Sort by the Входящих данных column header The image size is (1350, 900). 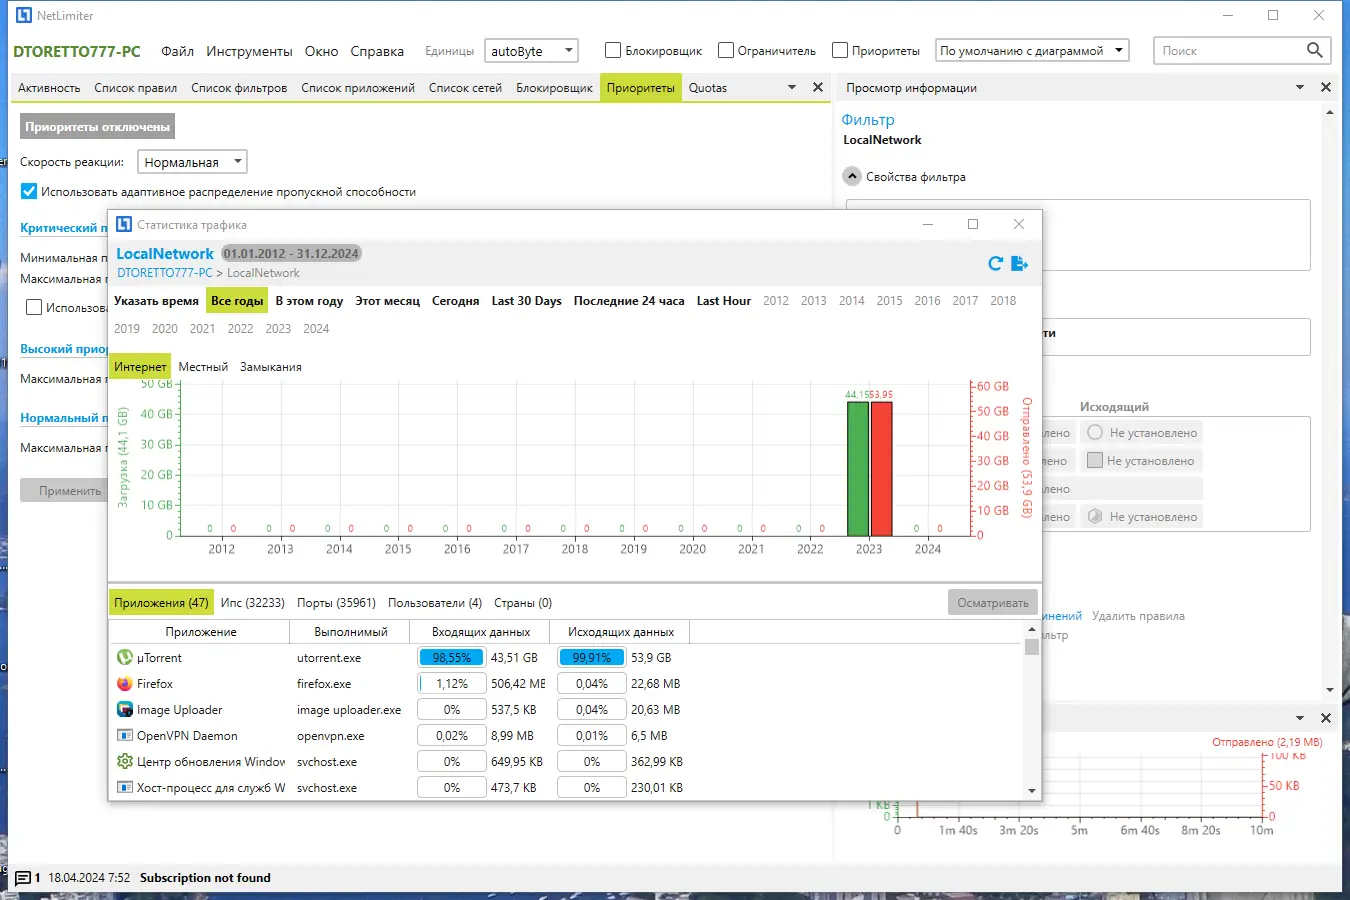coord(481,632)
